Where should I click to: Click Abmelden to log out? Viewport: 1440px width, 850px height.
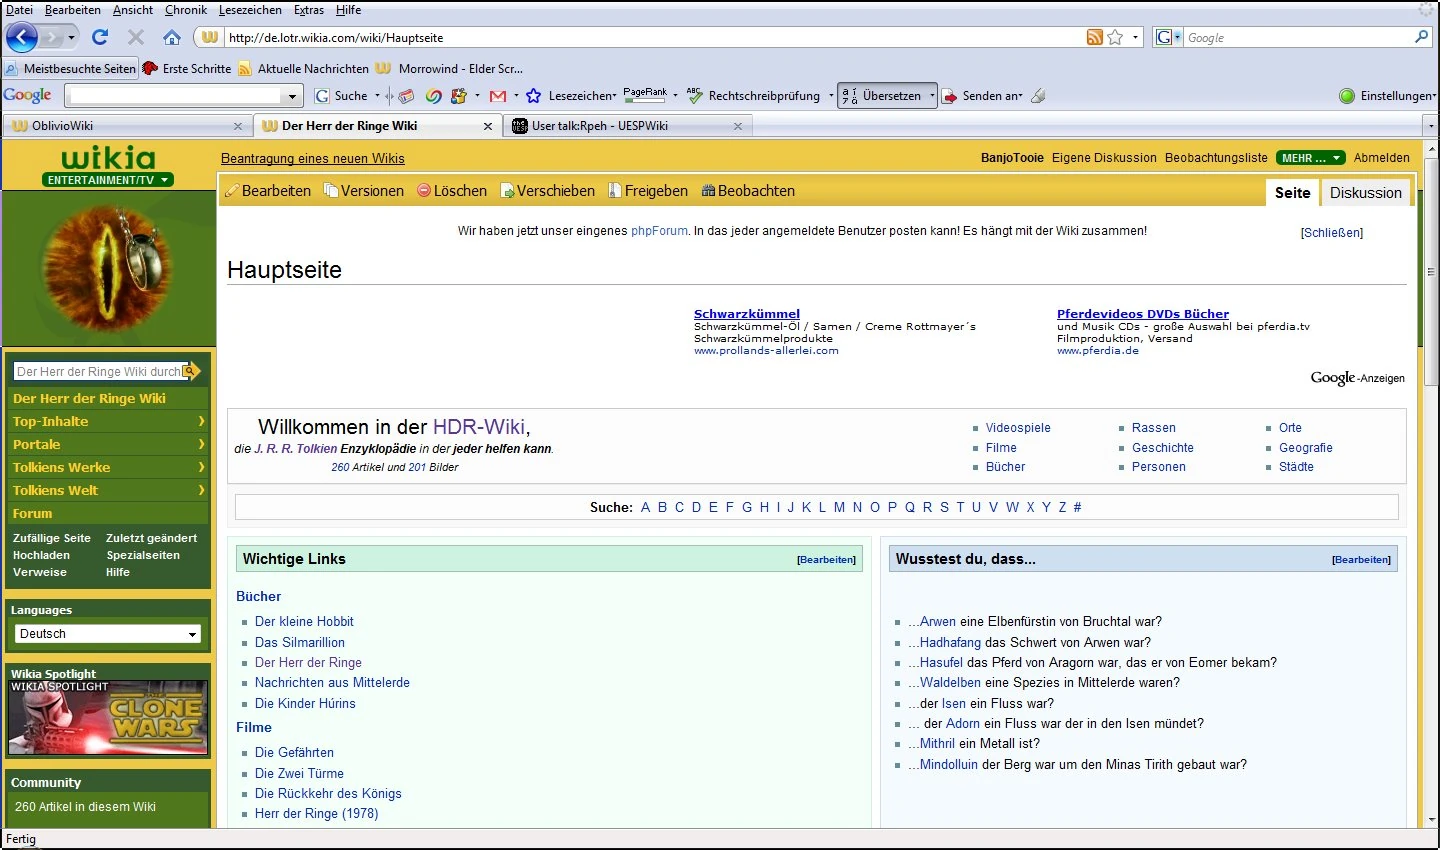point(1382,158)
